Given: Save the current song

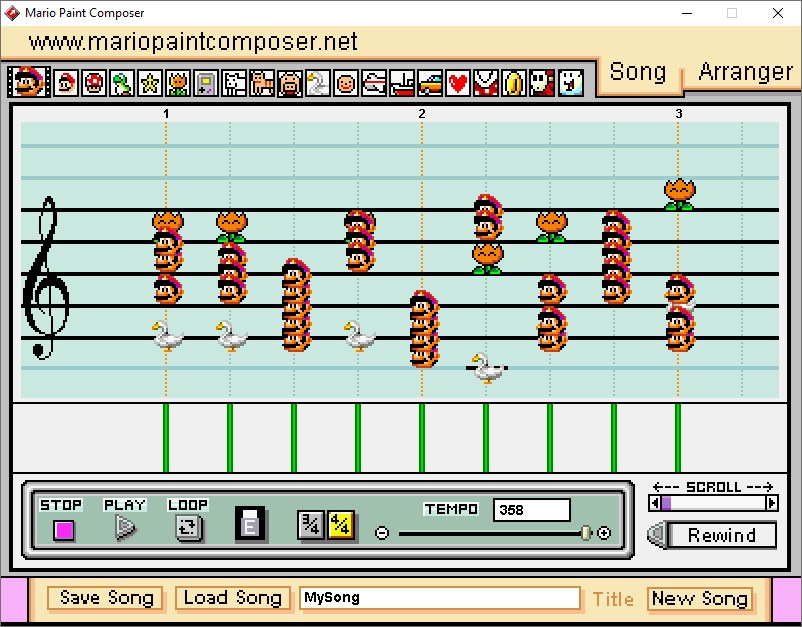Looking at the screenshot, I should click(104, 597).
